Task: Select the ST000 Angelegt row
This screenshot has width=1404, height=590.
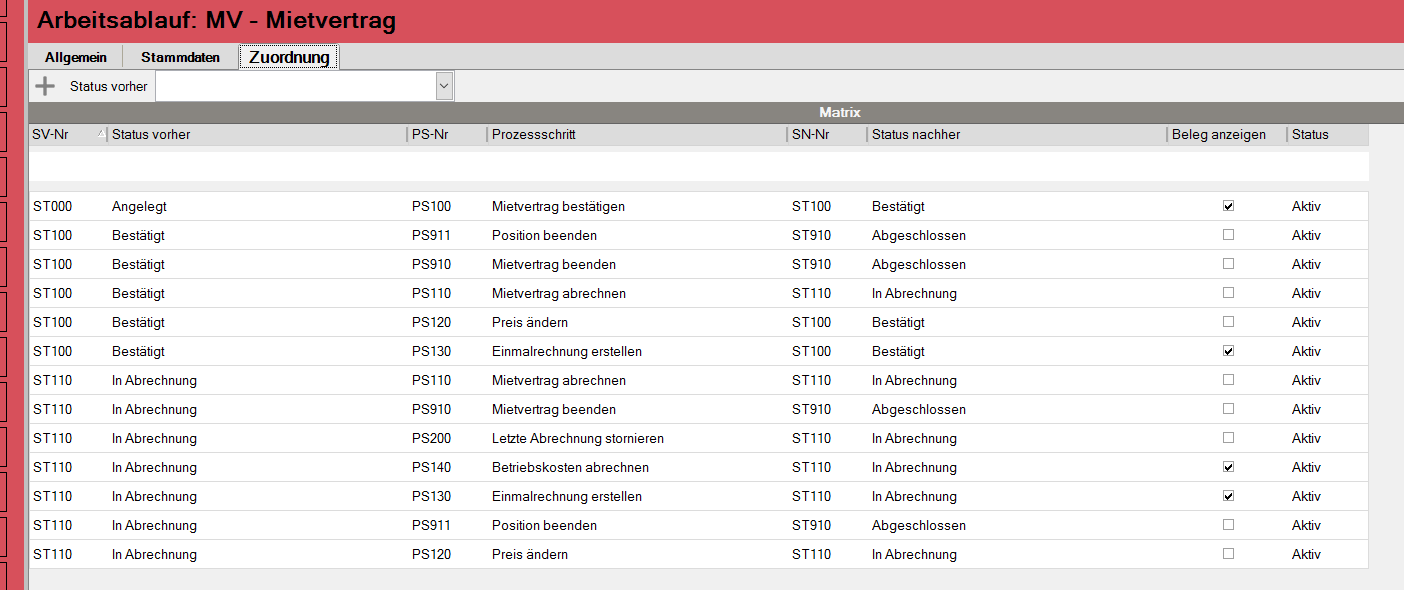Action: point(139,207)
